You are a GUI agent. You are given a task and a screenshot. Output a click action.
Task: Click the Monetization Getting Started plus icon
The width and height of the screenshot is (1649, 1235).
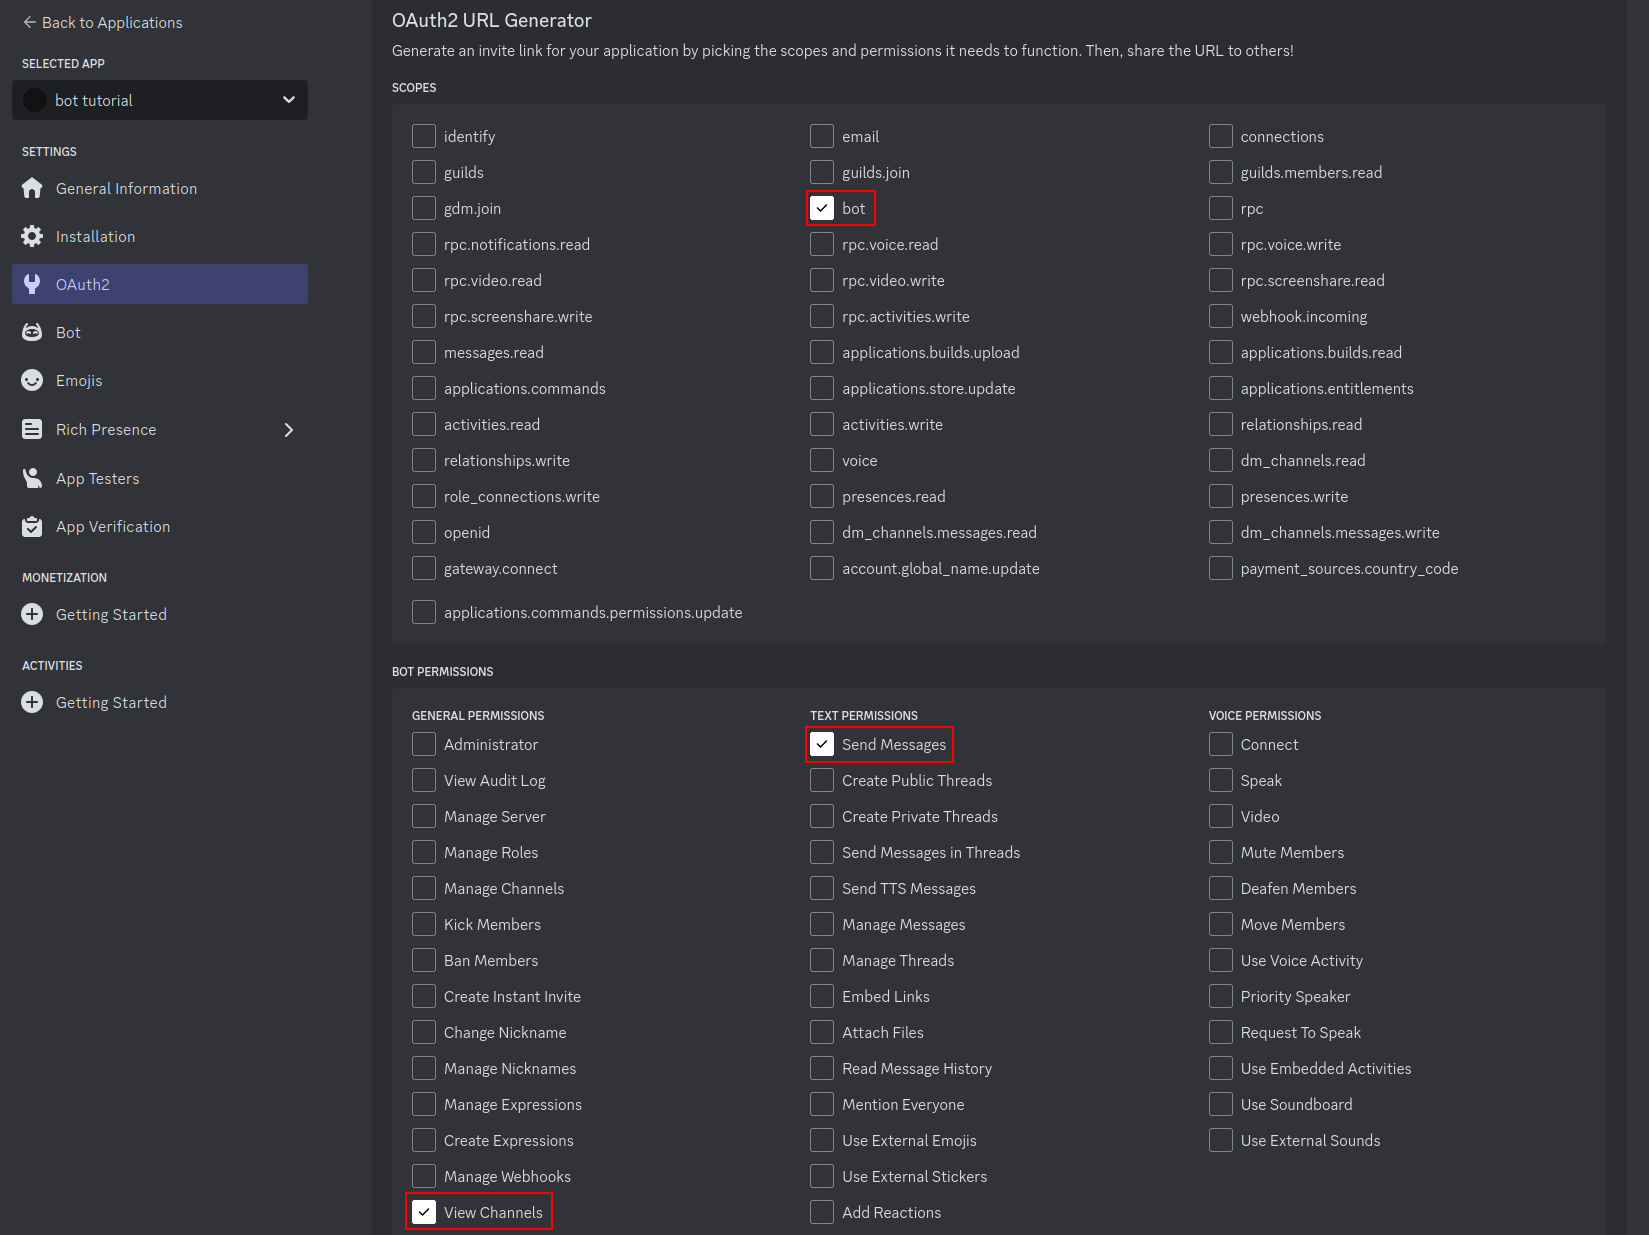click(x=32, y=614)
